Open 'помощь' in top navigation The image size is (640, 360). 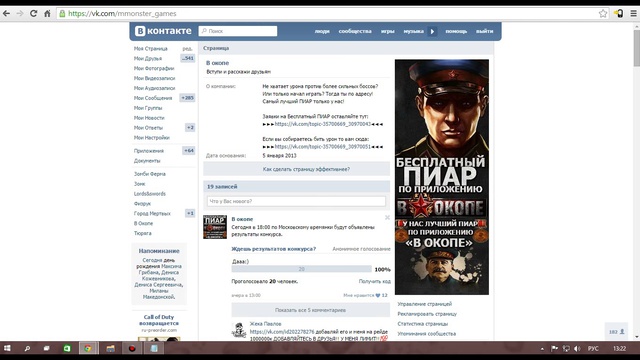(x=456, y=31)
